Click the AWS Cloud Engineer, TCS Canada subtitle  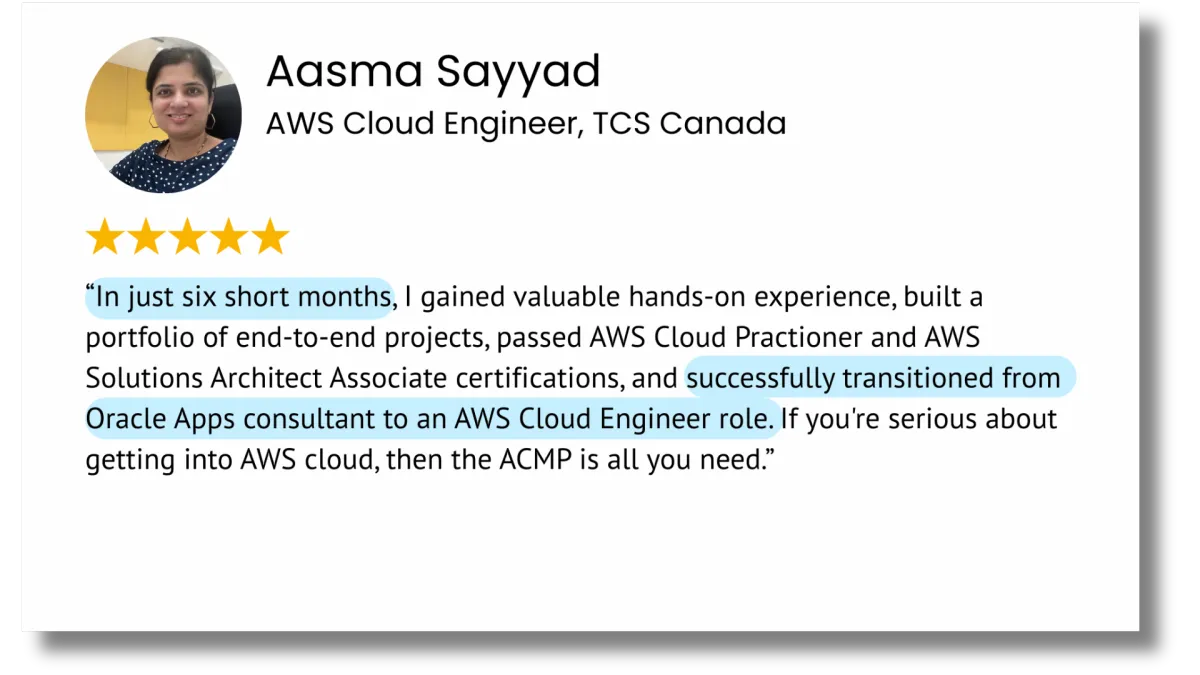tap(526, 124)
